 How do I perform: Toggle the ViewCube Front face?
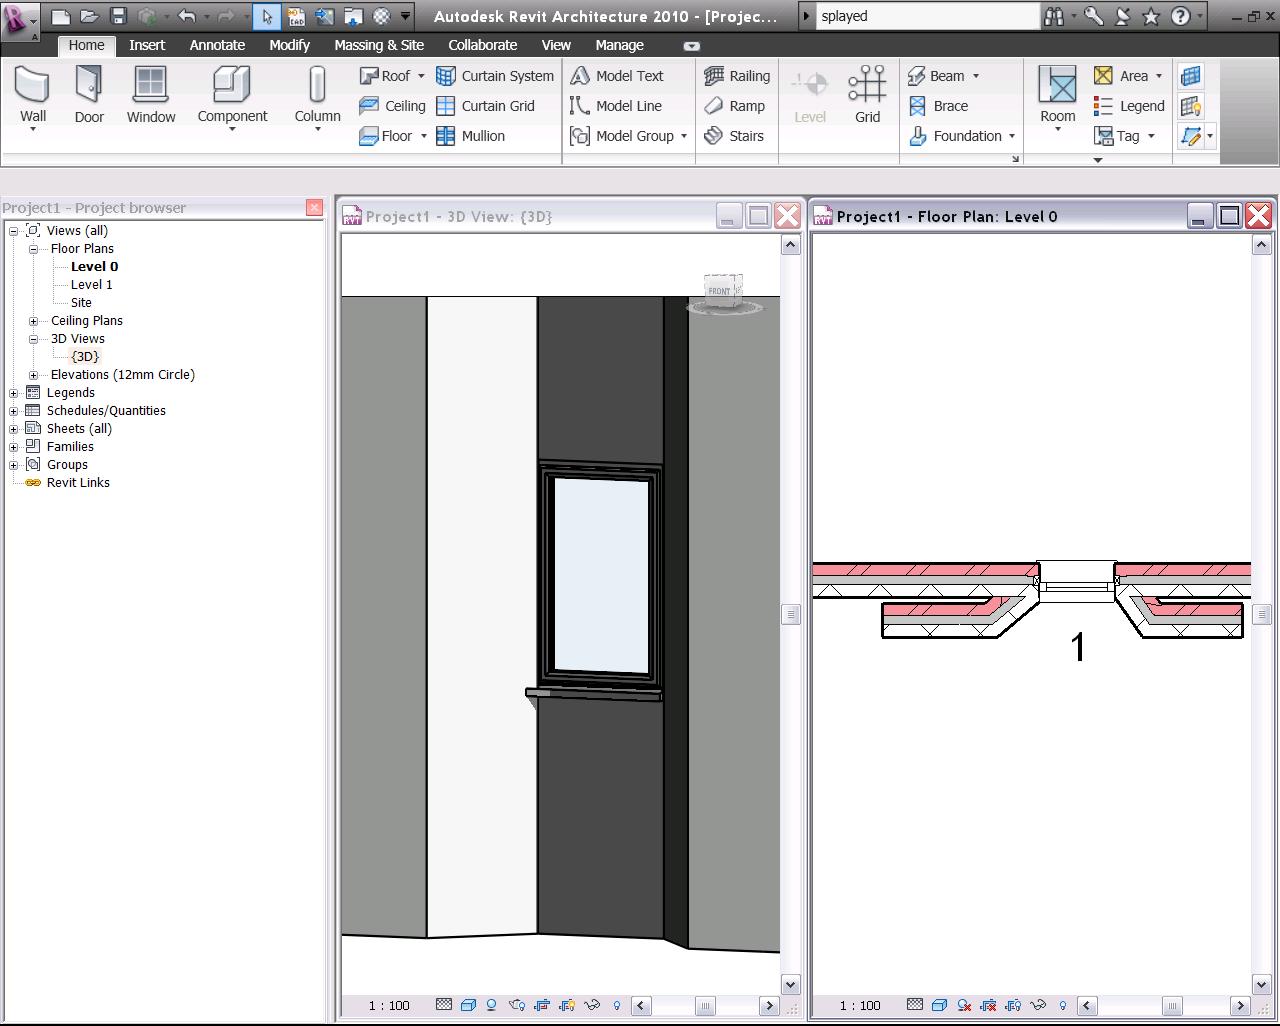tap(720, 290)
